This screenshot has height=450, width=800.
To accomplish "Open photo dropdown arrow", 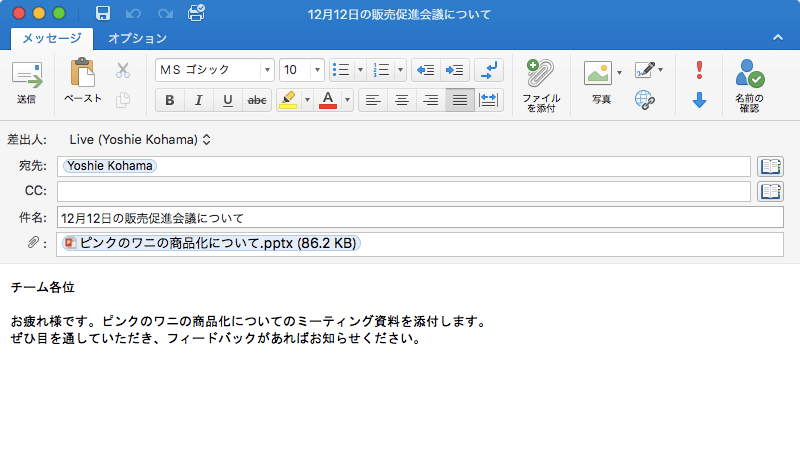I will pos(619,72).
